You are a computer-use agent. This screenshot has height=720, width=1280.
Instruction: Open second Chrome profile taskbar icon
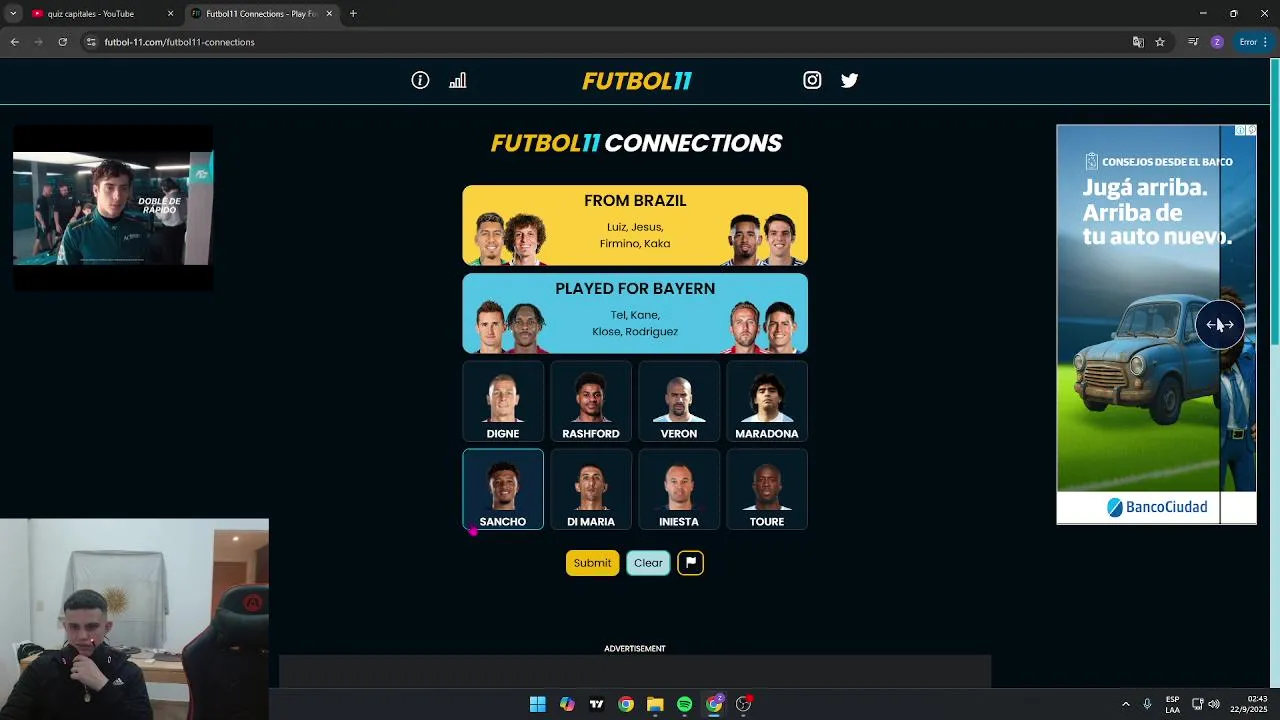coord(714,704)
